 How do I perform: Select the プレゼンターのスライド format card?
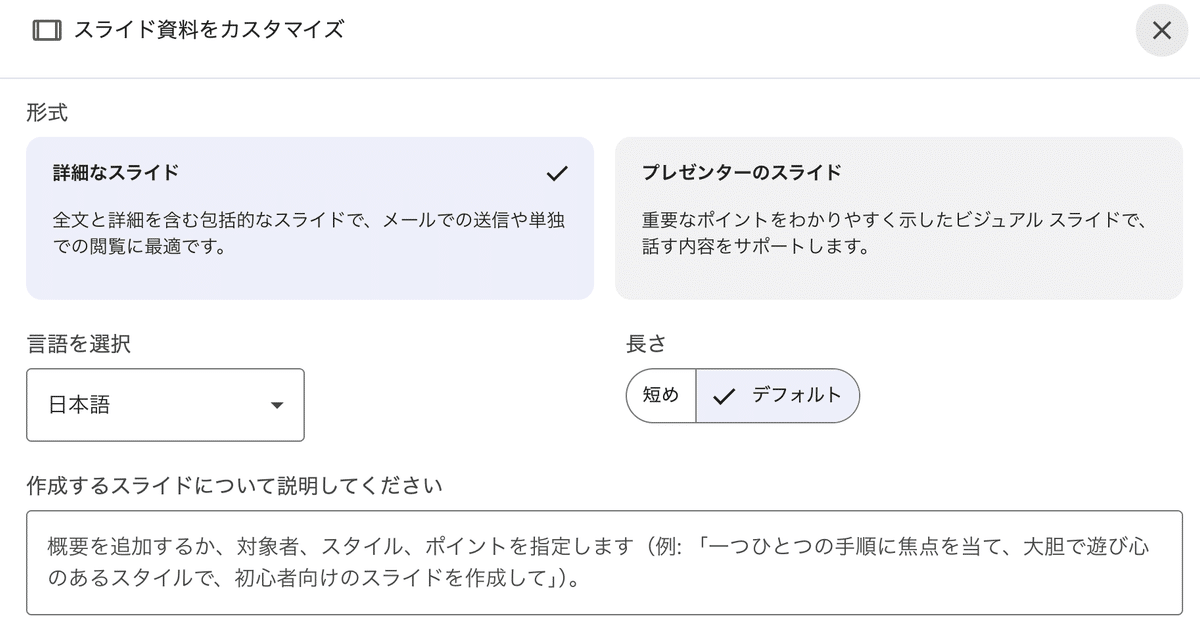click(897, 217)
